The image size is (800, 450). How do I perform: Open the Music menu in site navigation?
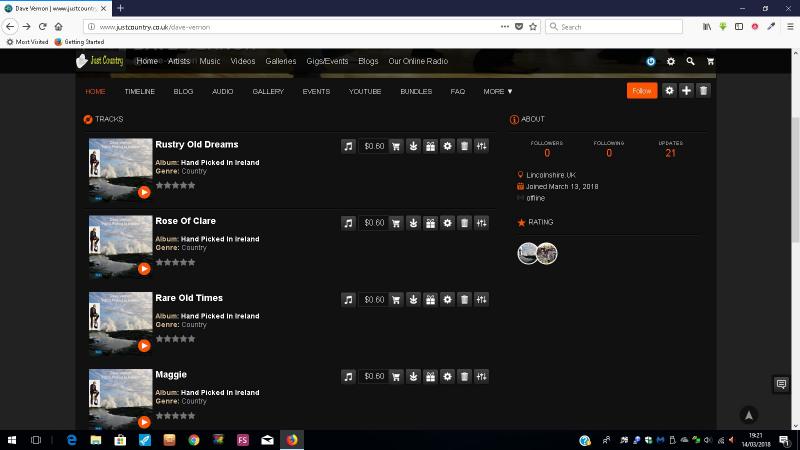210,61
